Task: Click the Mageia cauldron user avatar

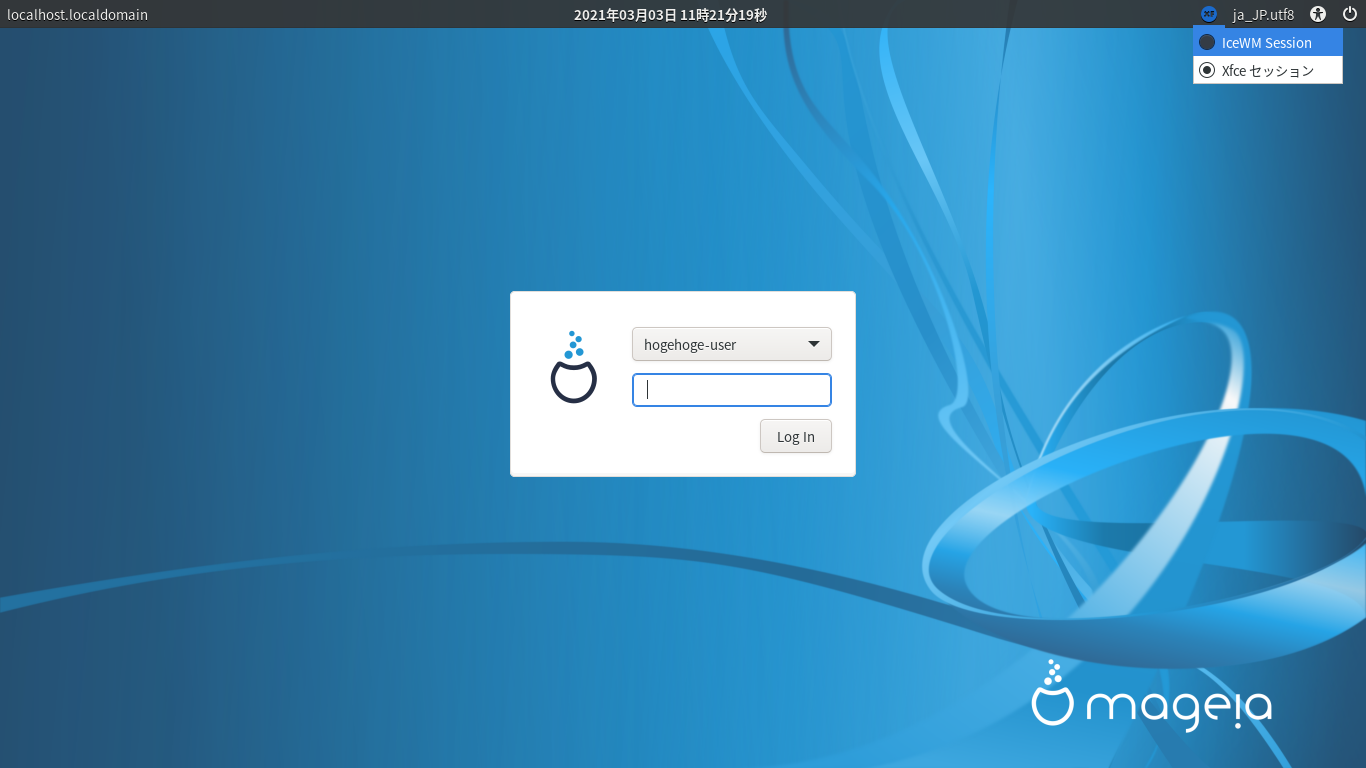Action: coord(574,367)
